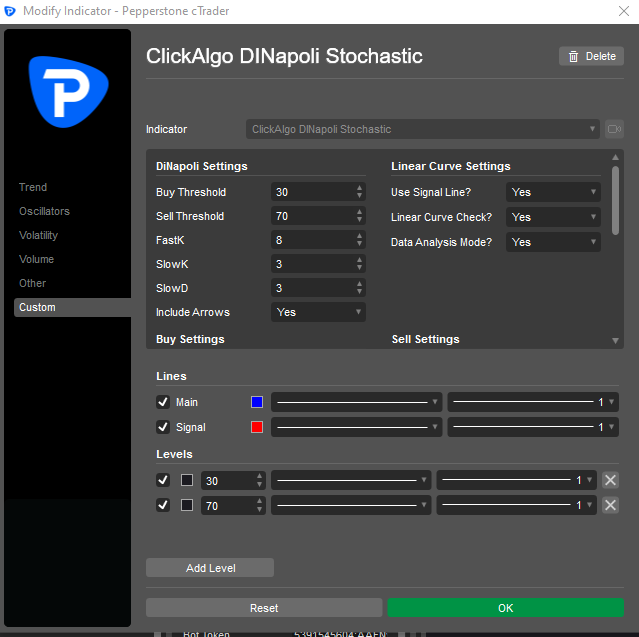Screen dimensions: 639x637
Task: Toggle the level 70 checkbox
Action: click(x=163, y=505)
